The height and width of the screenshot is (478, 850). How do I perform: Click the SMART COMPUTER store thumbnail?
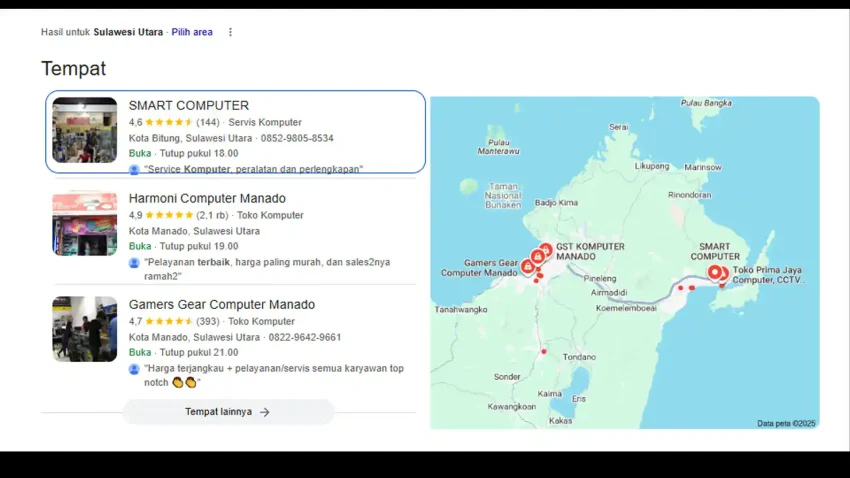(85, 130)
